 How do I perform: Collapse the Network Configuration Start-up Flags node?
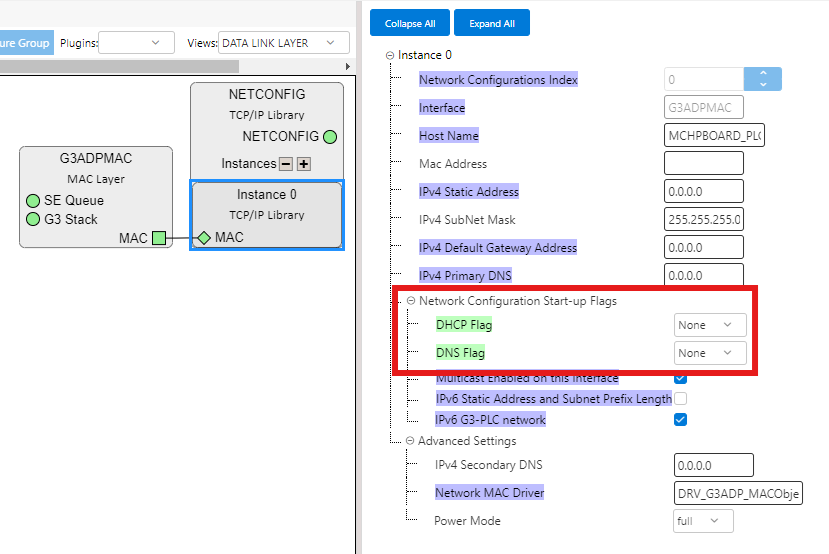point(410,301)
